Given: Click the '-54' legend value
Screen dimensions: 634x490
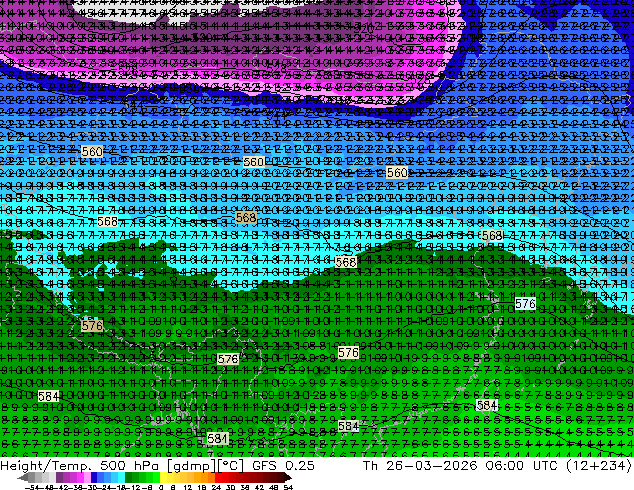Looking at the screenshot, I should pyautogui.click(x=32, y=487).
